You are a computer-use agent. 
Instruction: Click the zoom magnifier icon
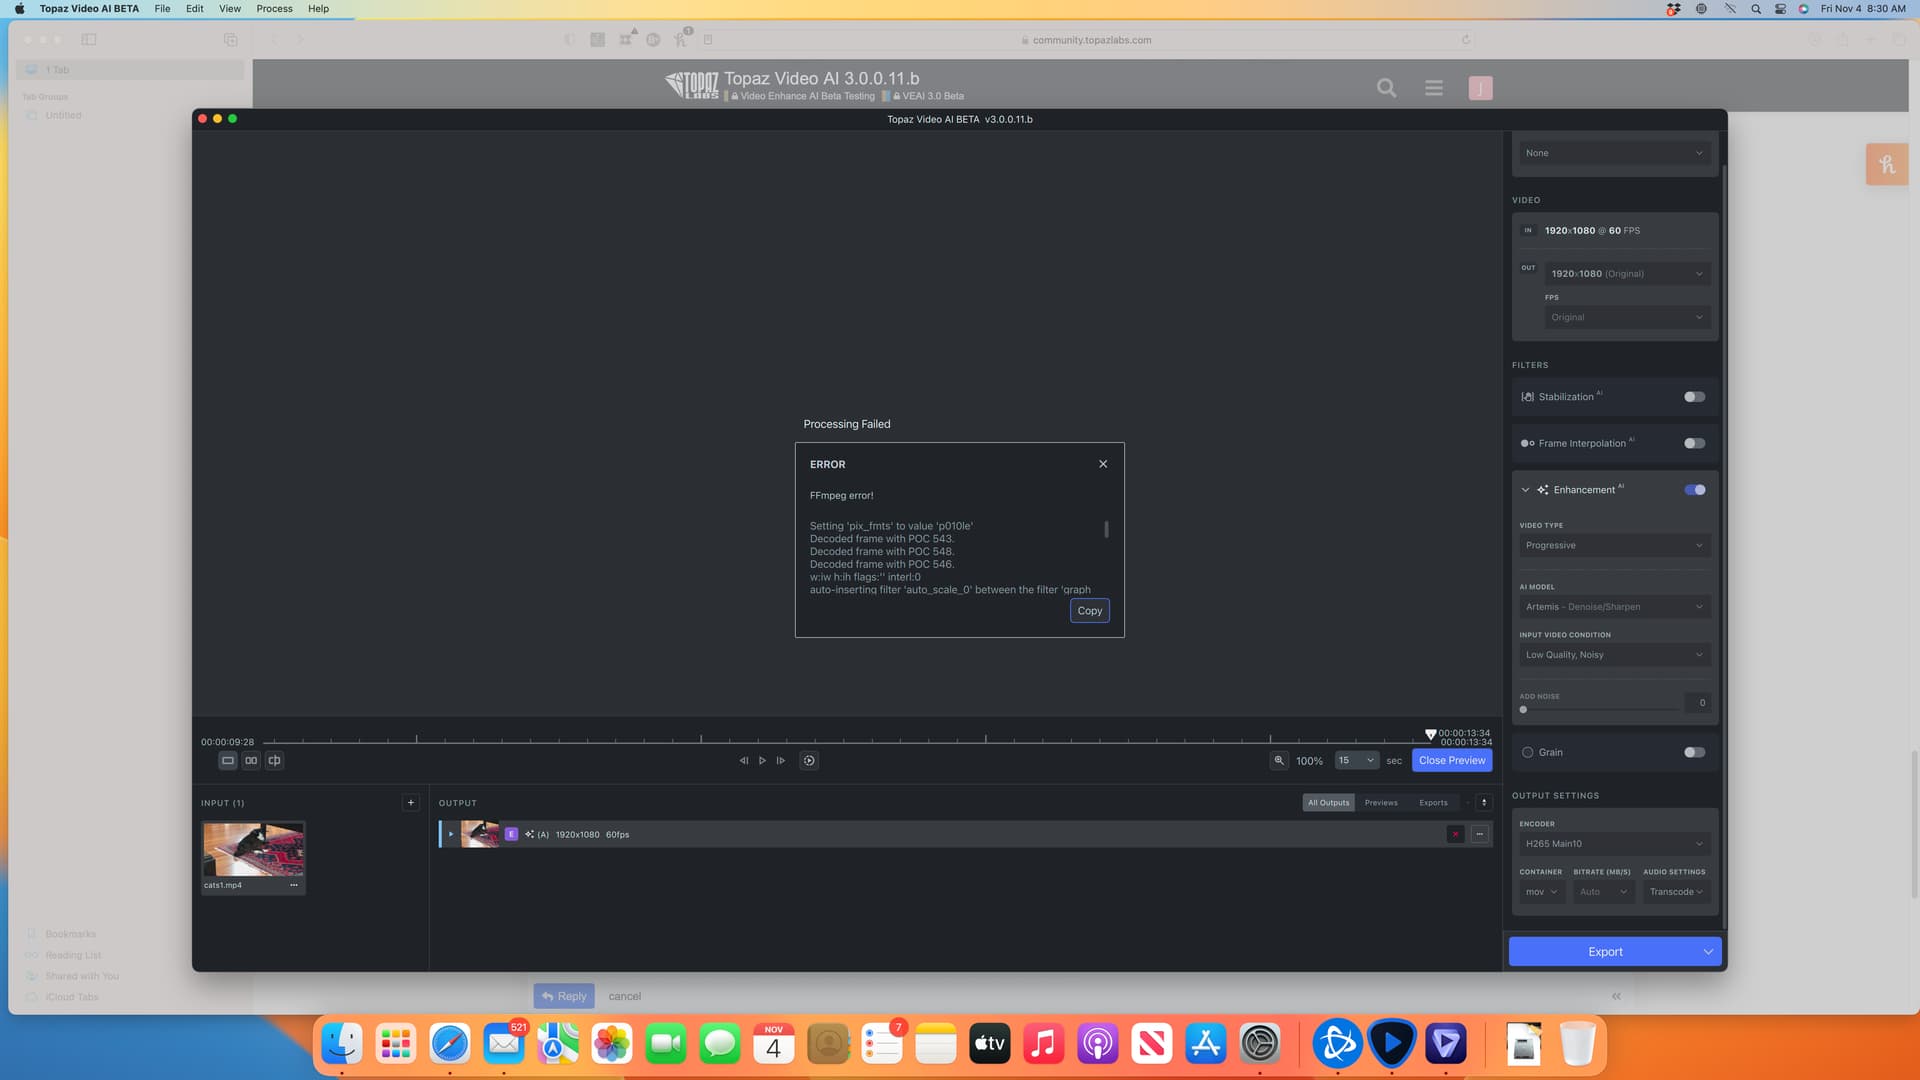(1279, 761)
